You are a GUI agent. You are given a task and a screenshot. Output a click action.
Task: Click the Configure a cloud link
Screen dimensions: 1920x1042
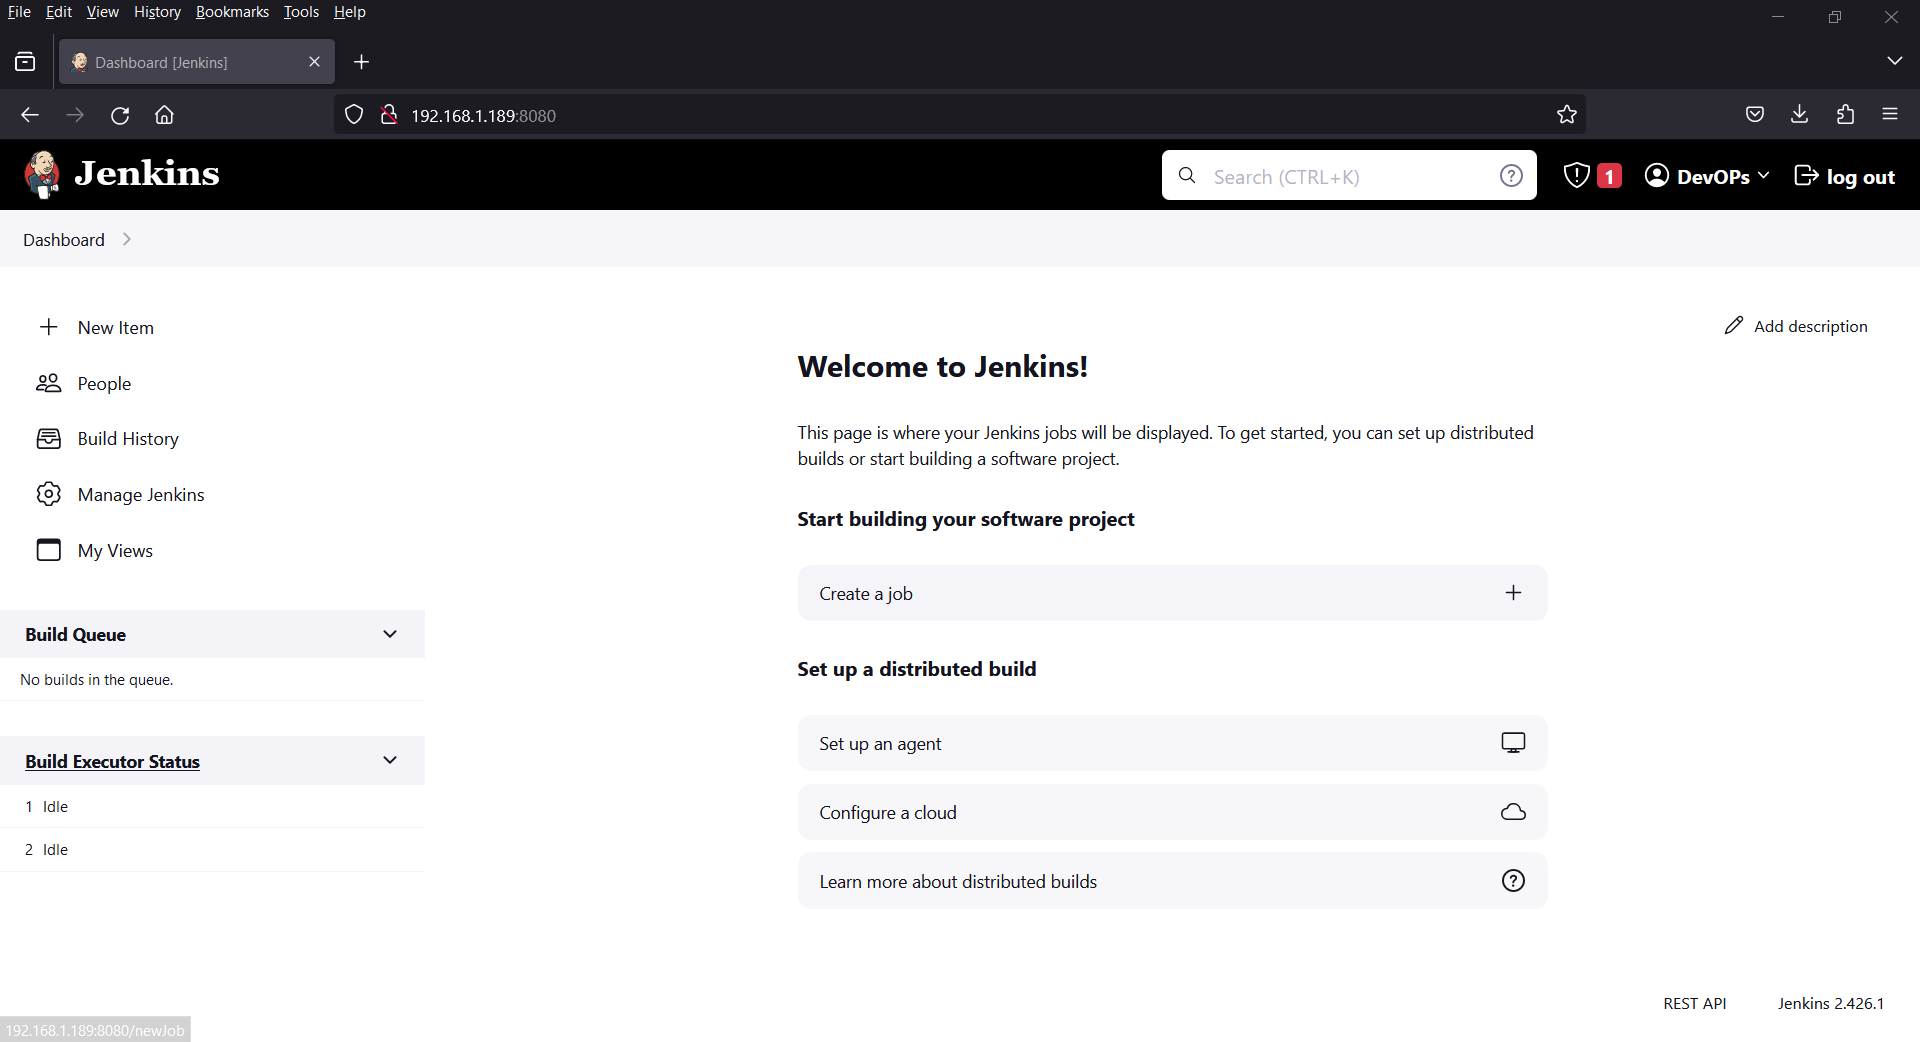tap(1172, 812)
